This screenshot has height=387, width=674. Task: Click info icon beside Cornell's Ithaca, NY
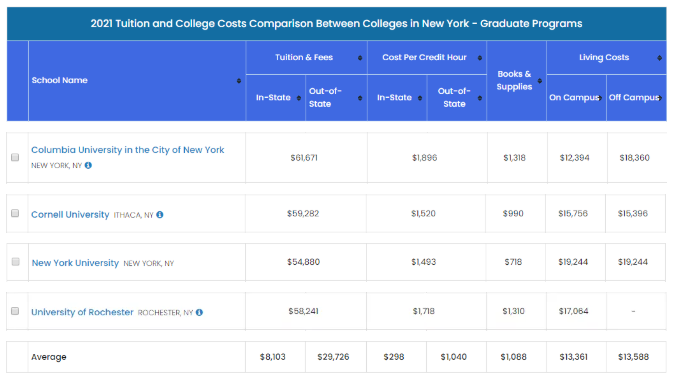[160, 215]
